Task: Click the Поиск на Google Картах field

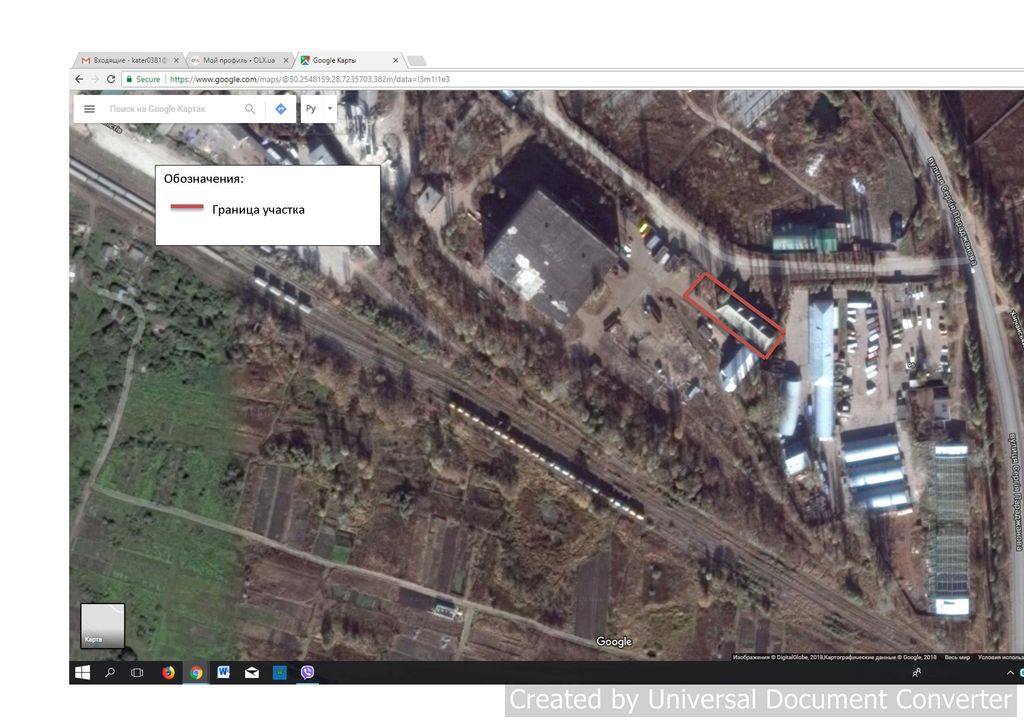Action: click(x=173, y=109)
